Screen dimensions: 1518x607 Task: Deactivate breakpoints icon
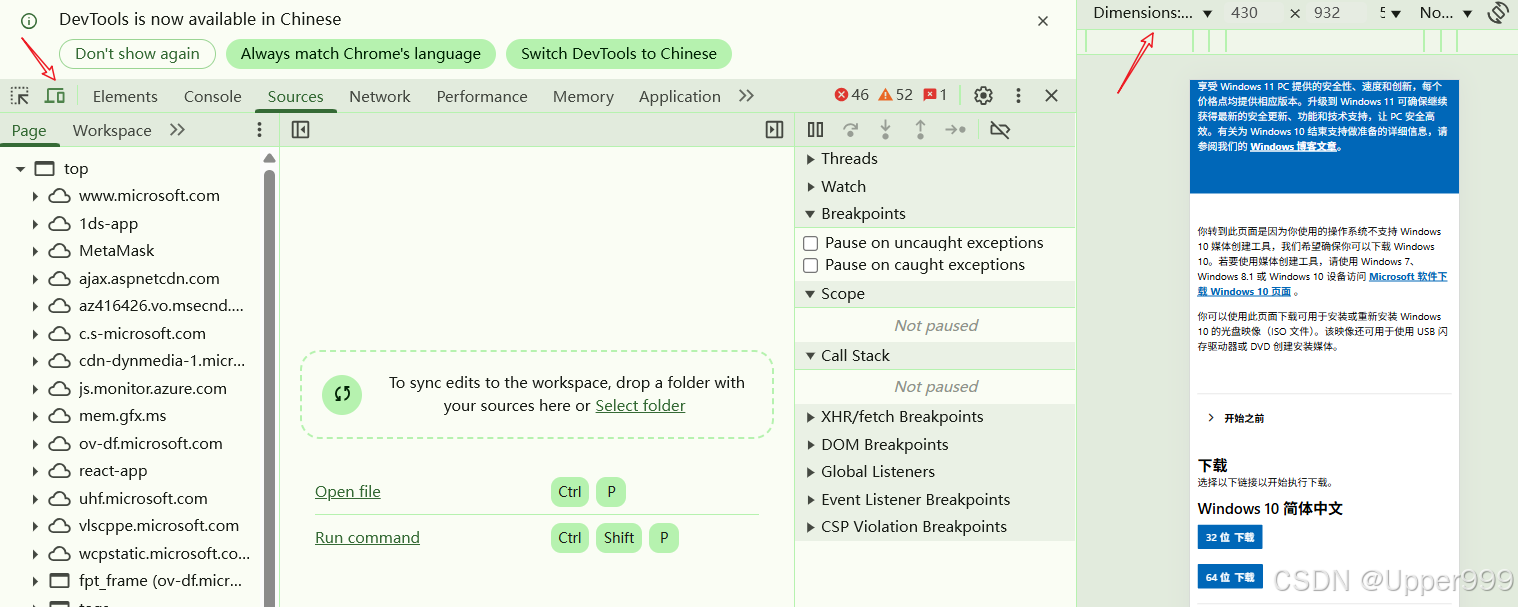(1000, 130)
